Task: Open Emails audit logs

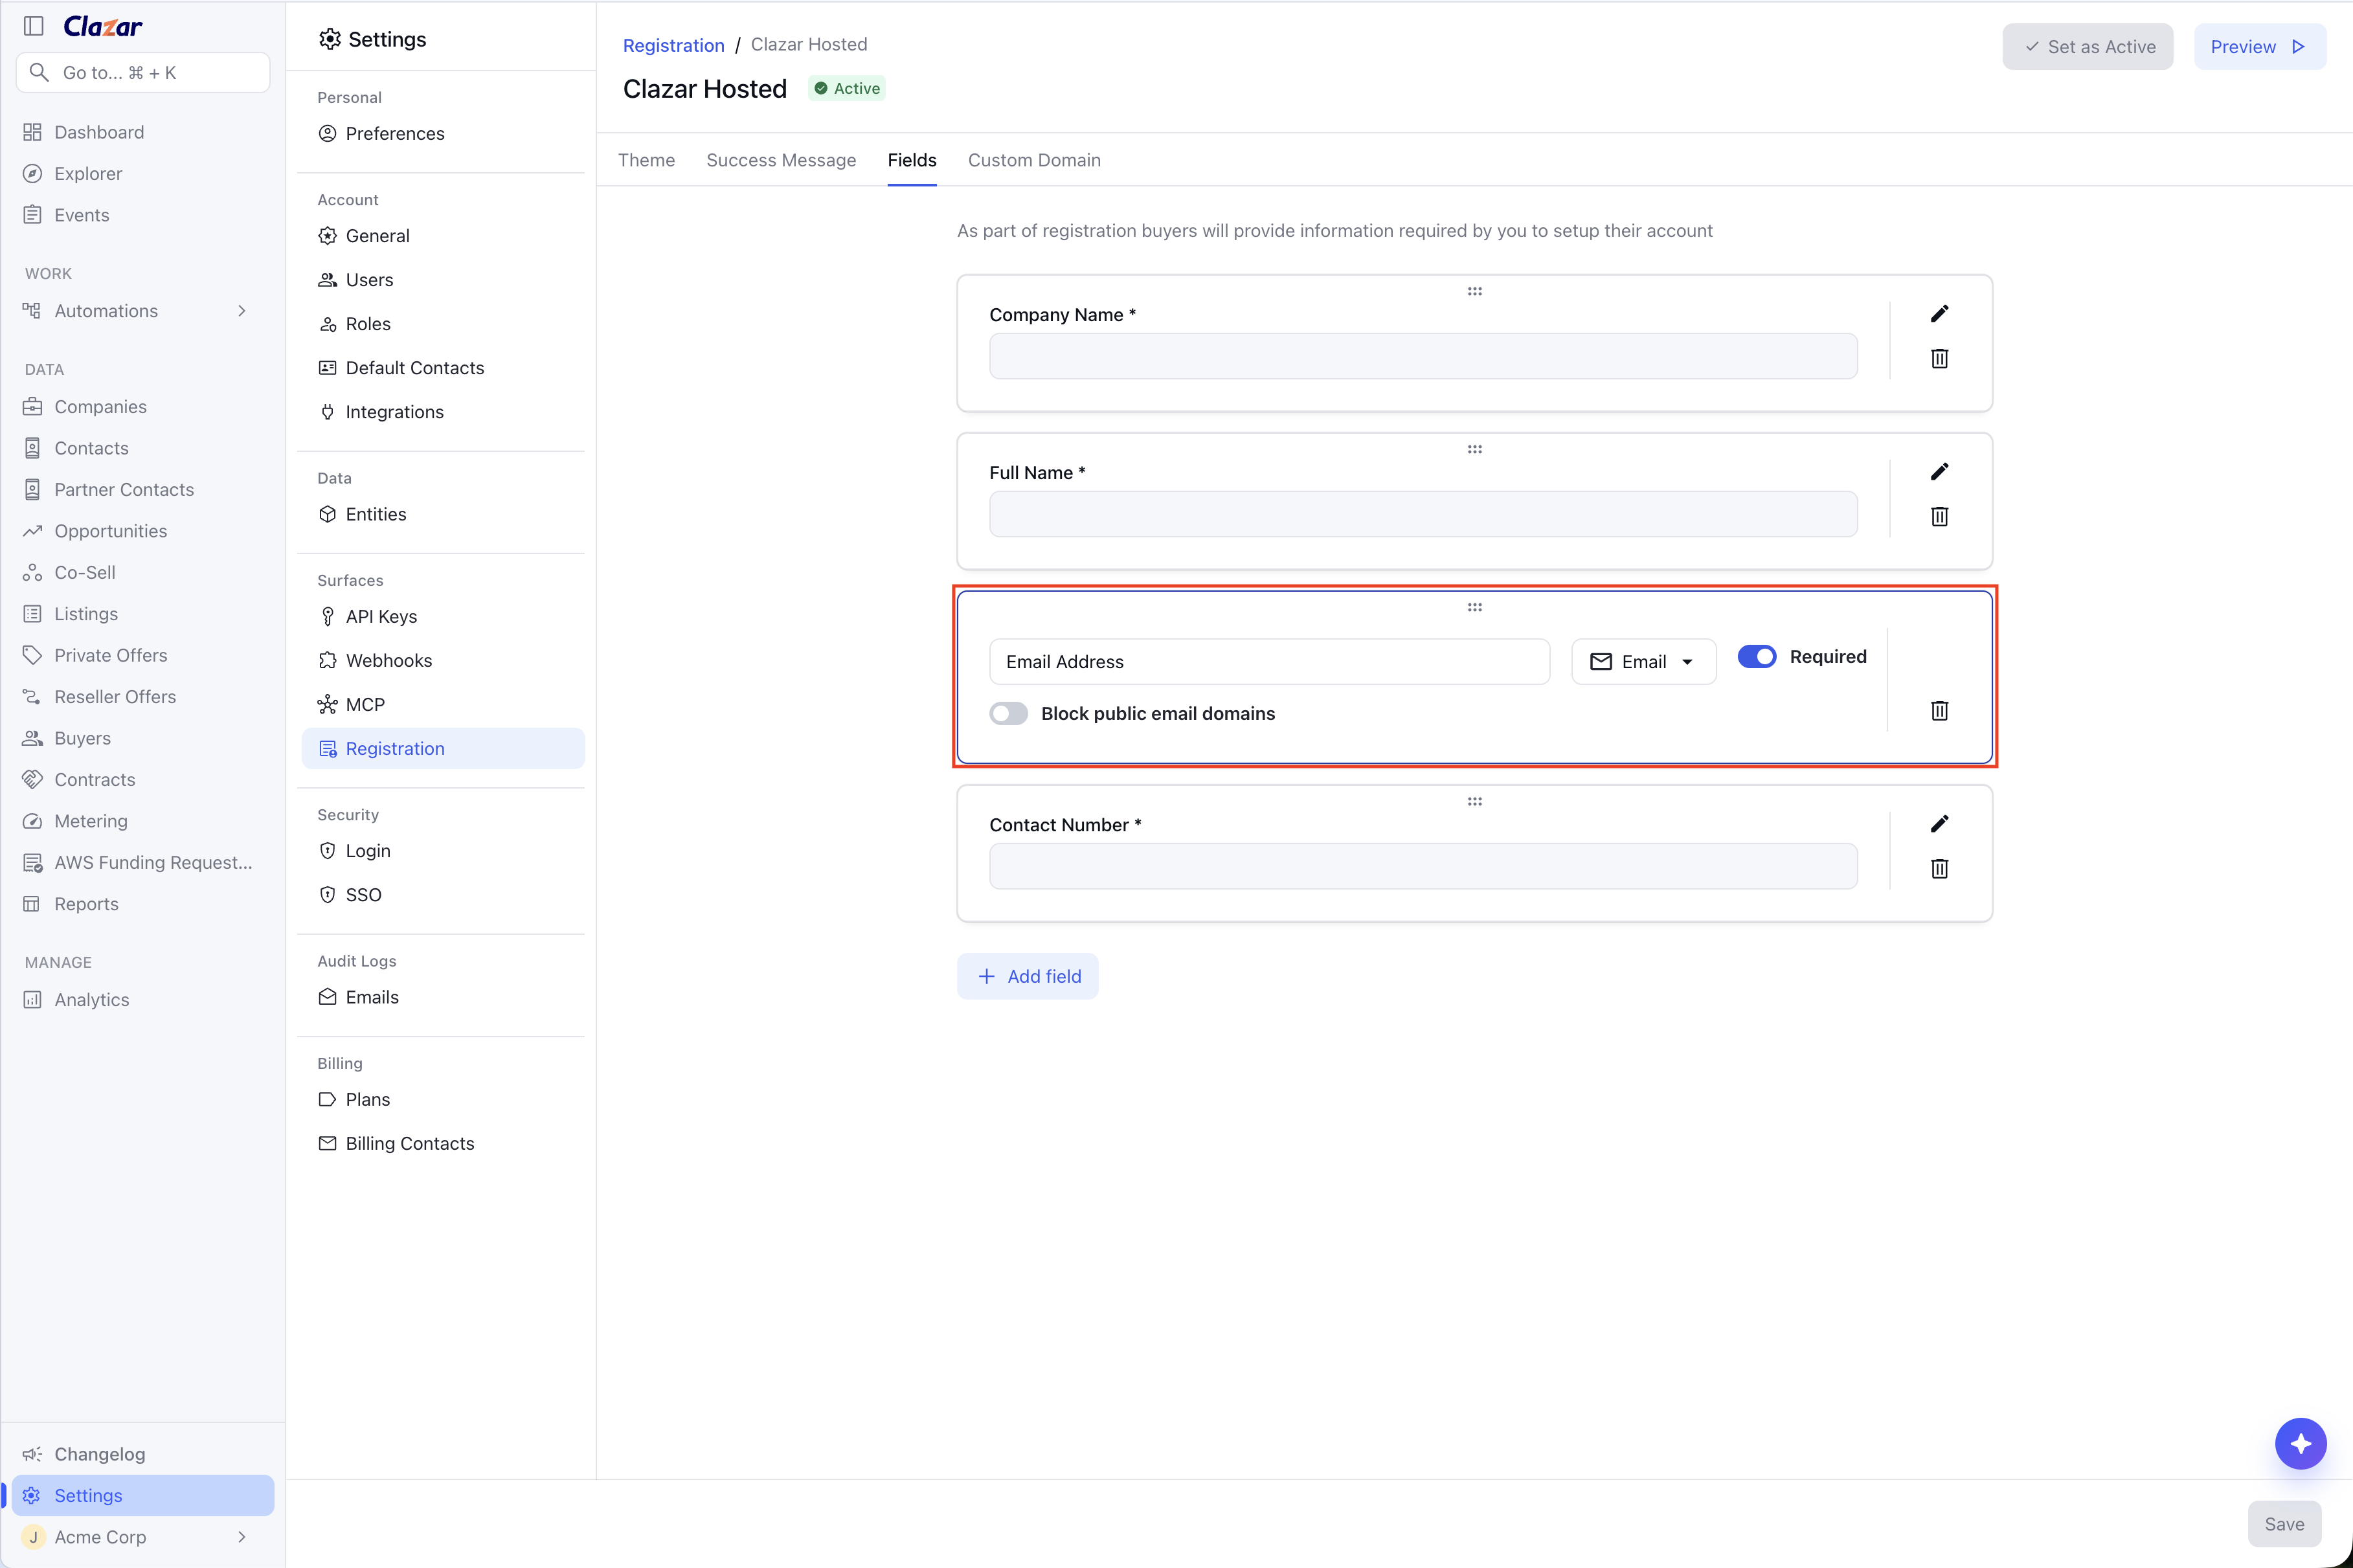Action: [x=443, y=997]
